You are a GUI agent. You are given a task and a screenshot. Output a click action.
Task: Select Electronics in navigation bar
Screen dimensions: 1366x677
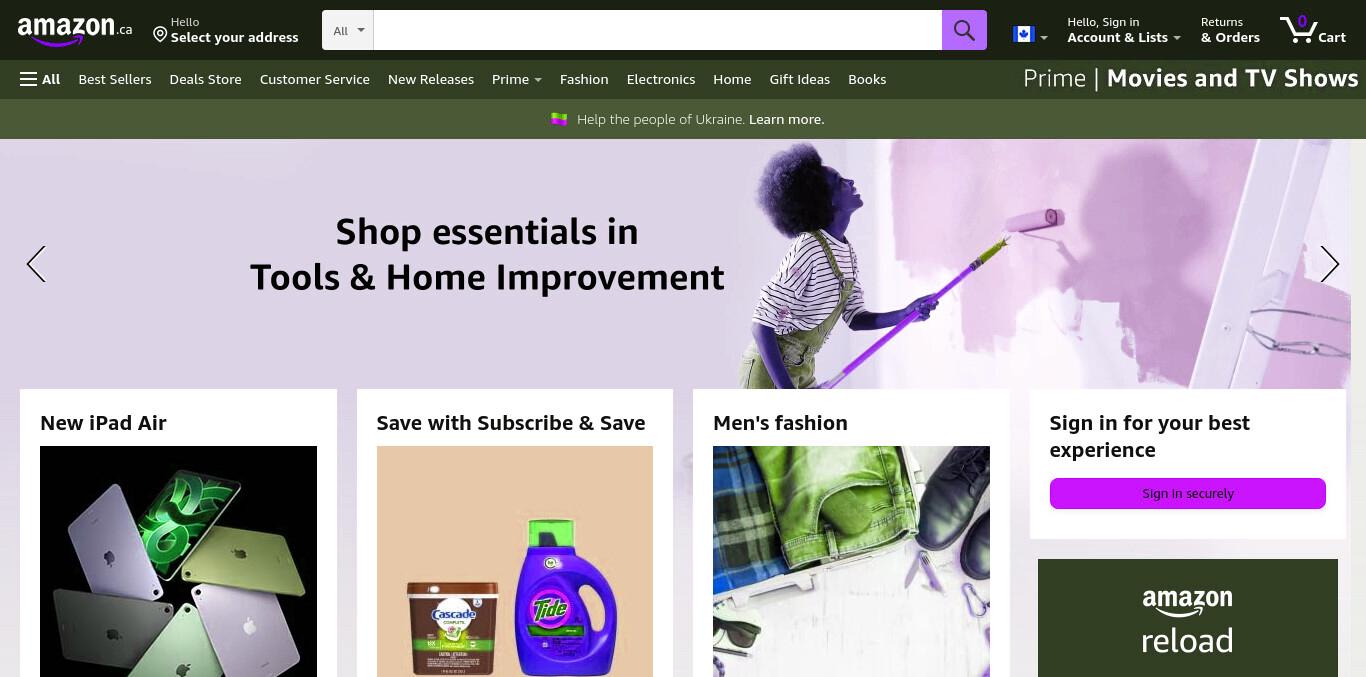pos(661,79)
